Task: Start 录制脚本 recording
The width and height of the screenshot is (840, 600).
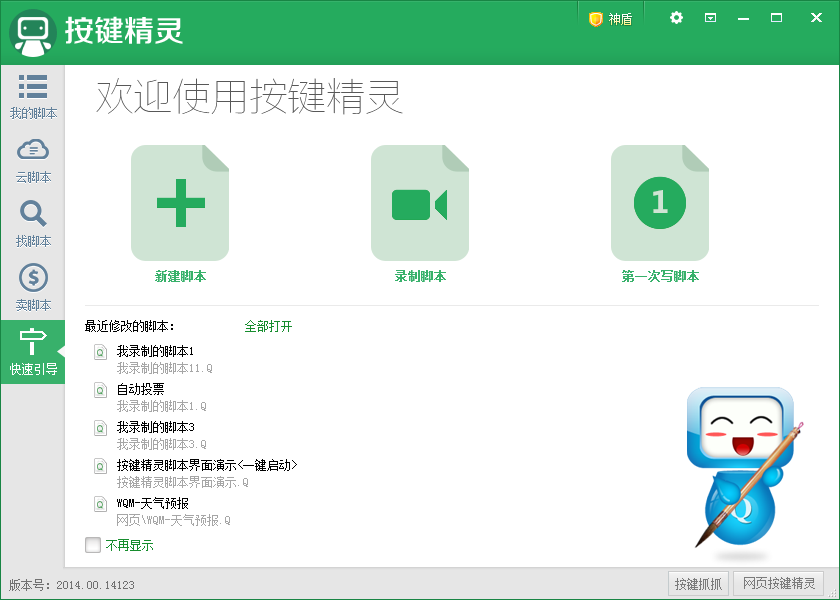Action: [420, 202]
